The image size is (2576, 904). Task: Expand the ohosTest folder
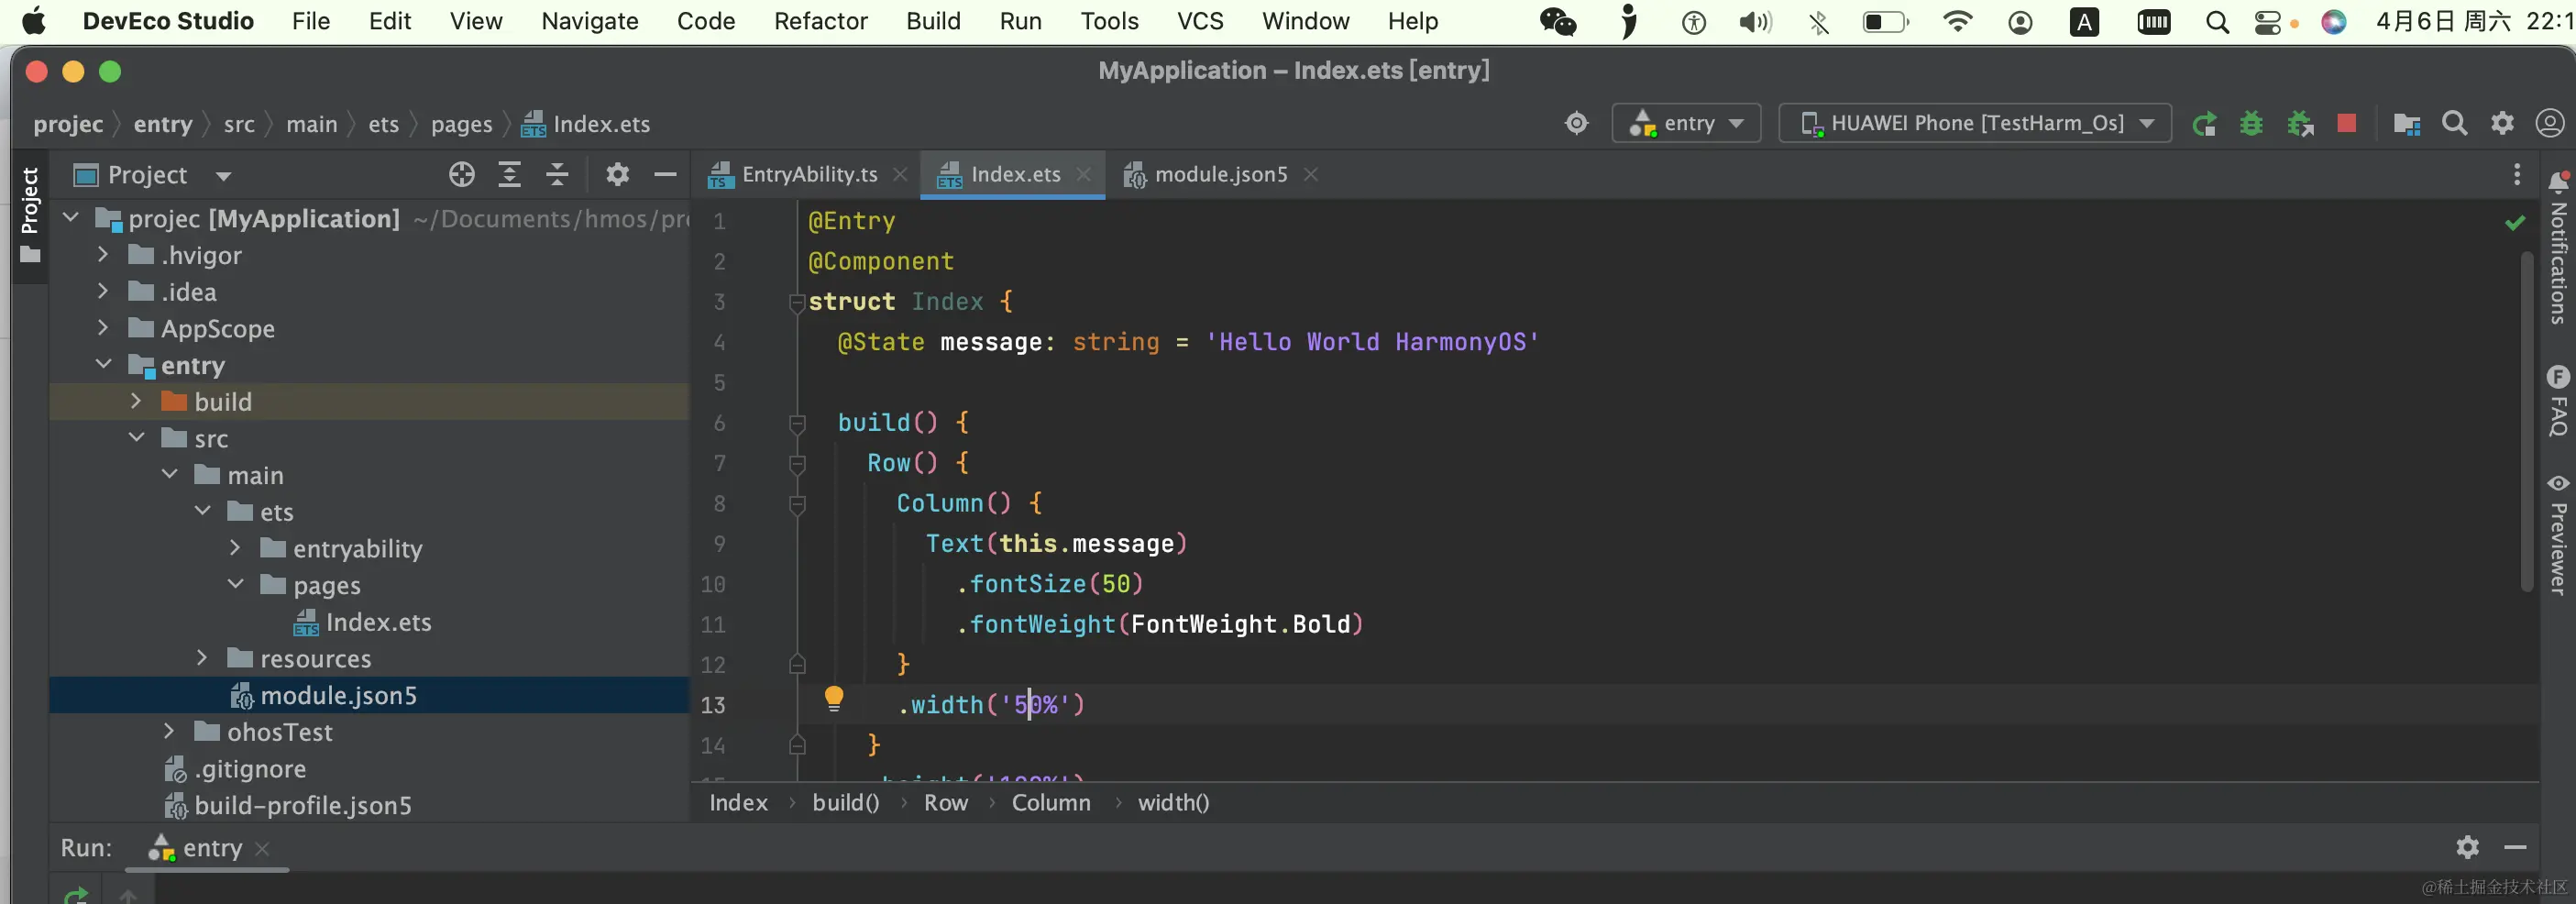(169, 731)
